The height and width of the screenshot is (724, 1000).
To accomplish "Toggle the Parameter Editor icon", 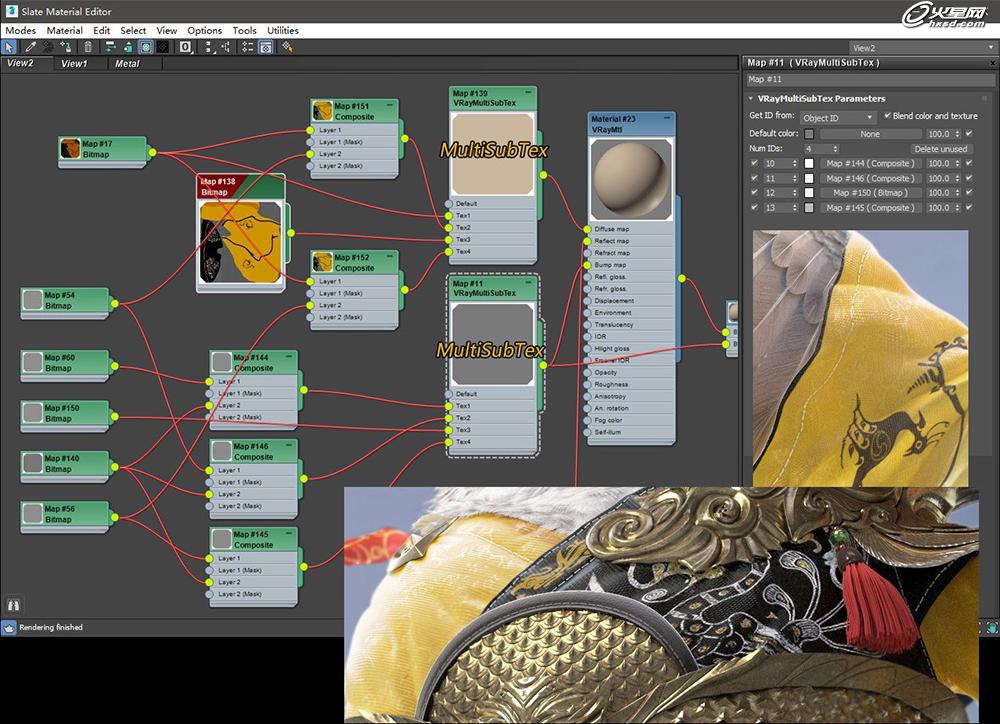I will click(266, 47).
